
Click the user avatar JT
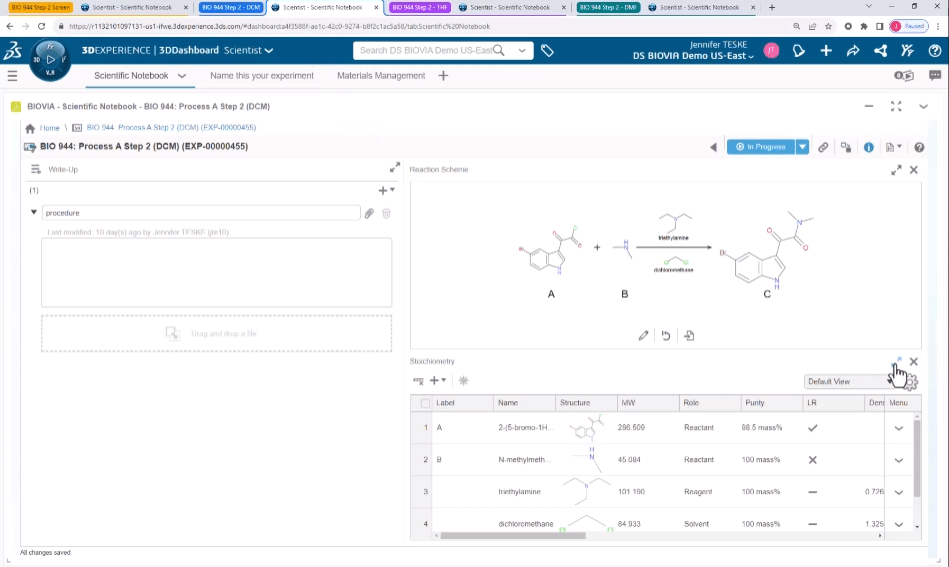pos(771,51)
